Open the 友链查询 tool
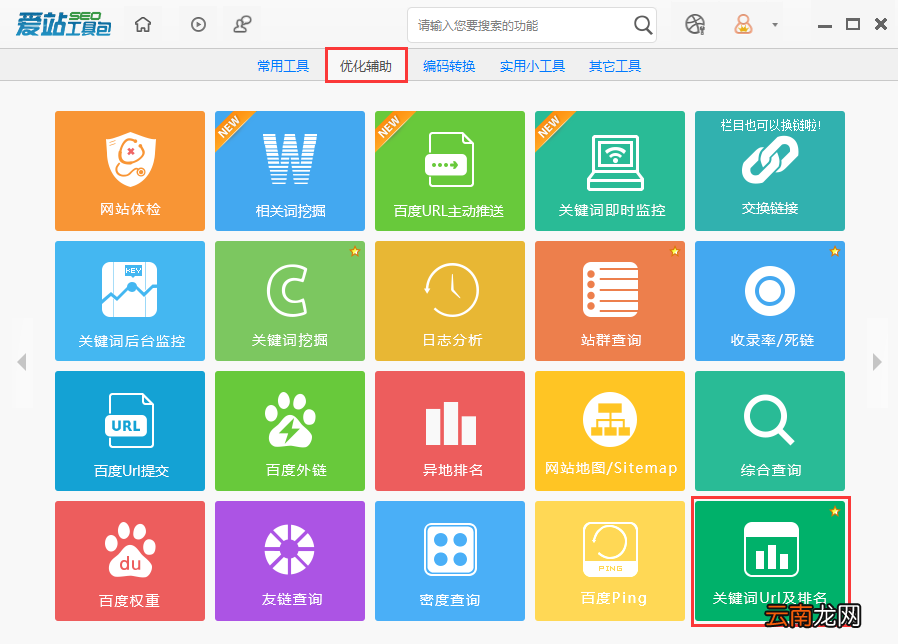This screenshot has width=898, height=644. pyautogui.click(x=290, y=561)
